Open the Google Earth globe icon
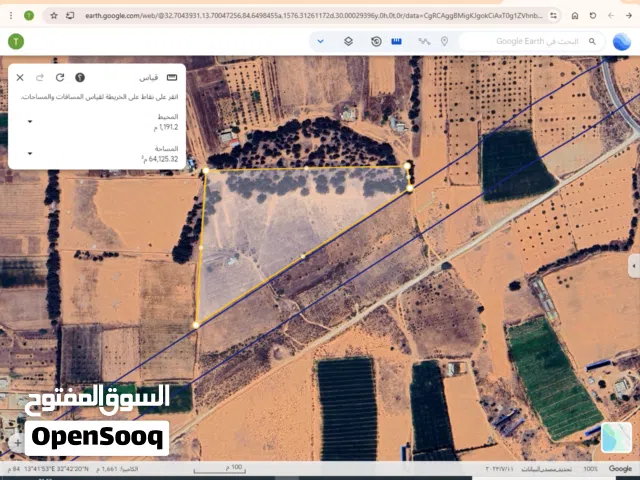This screenshot has height=480, width=640. [622, 41]
